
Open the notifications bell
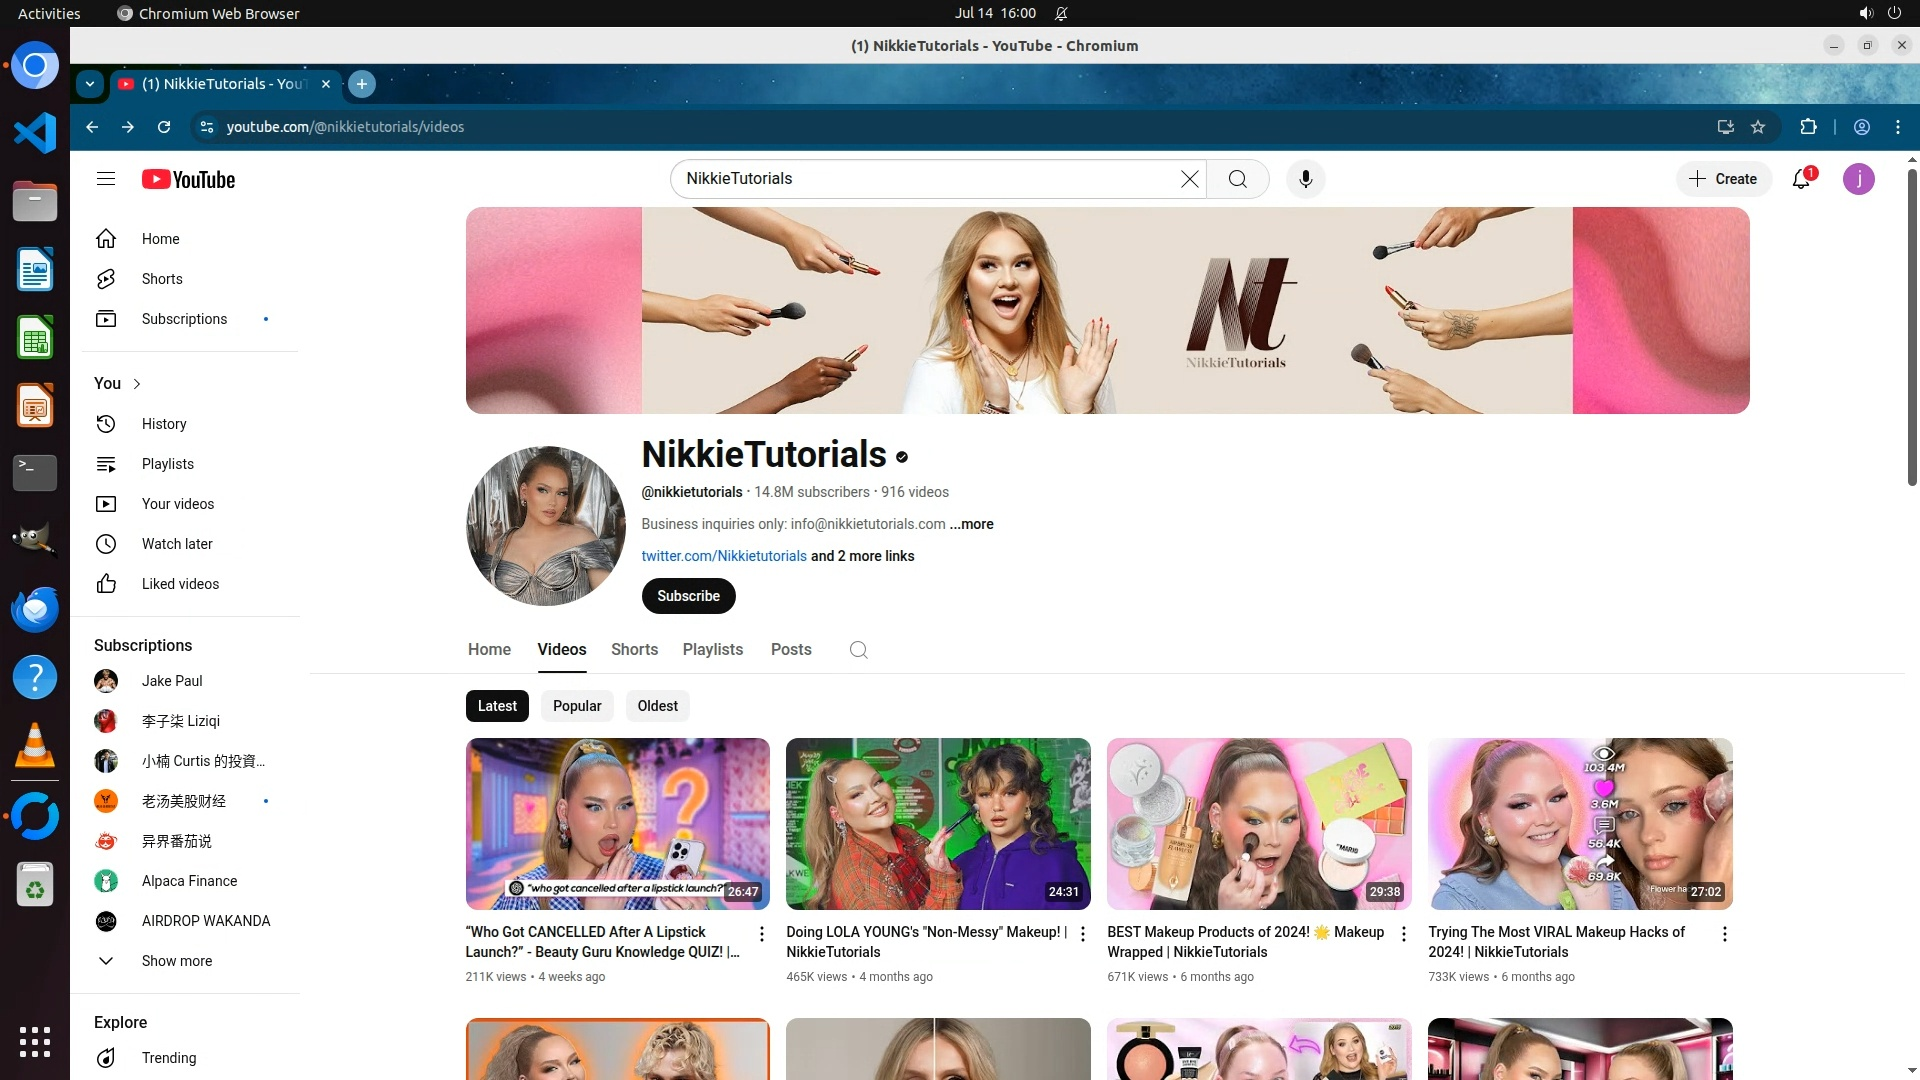1801,179
